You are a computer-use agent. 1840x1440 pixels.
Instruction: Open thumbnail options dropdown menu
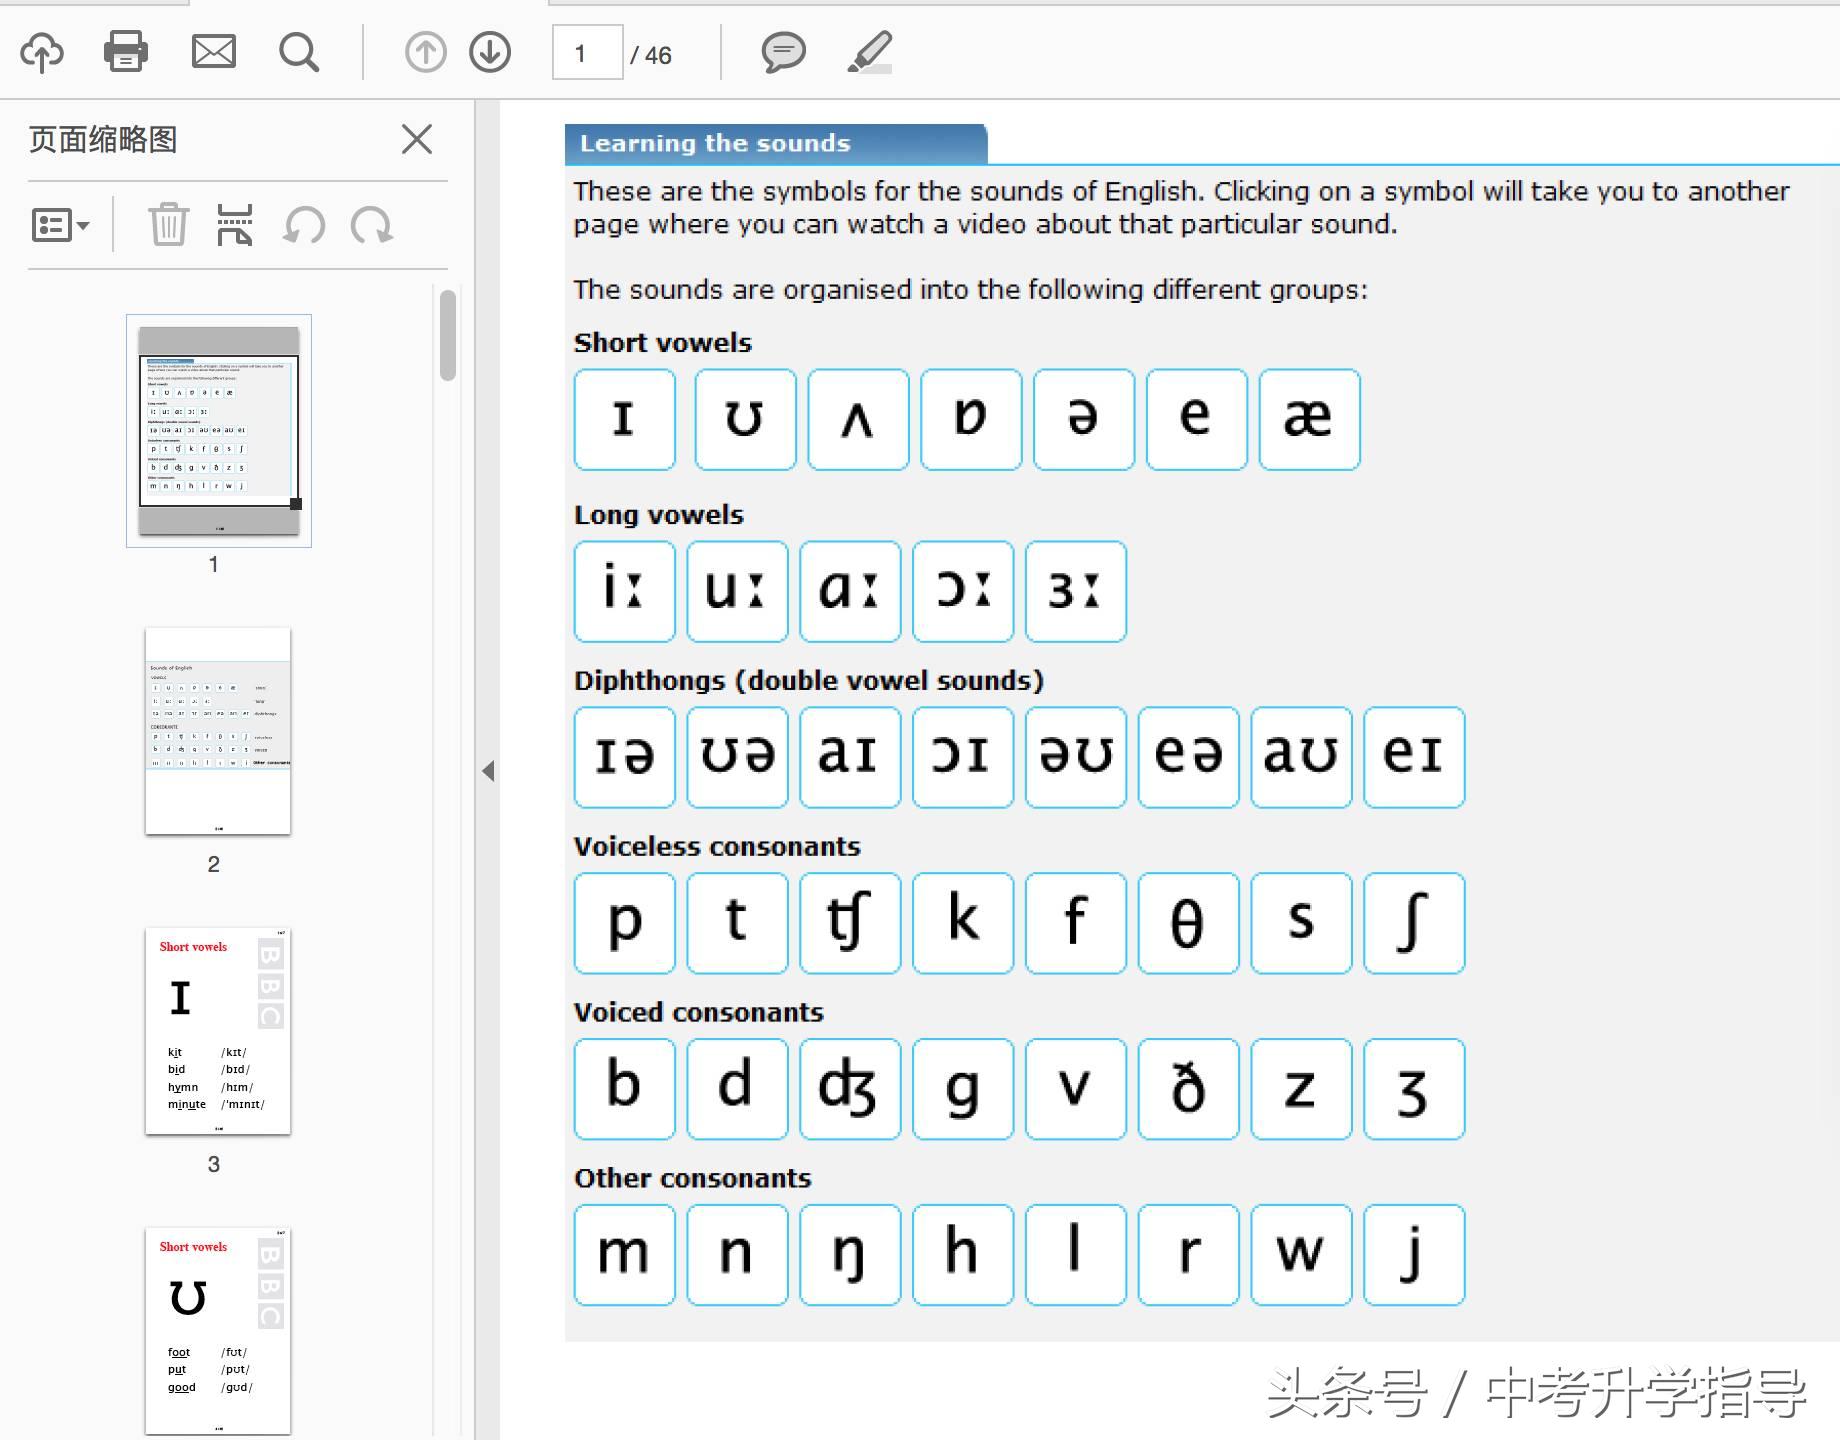pos(60,225)
